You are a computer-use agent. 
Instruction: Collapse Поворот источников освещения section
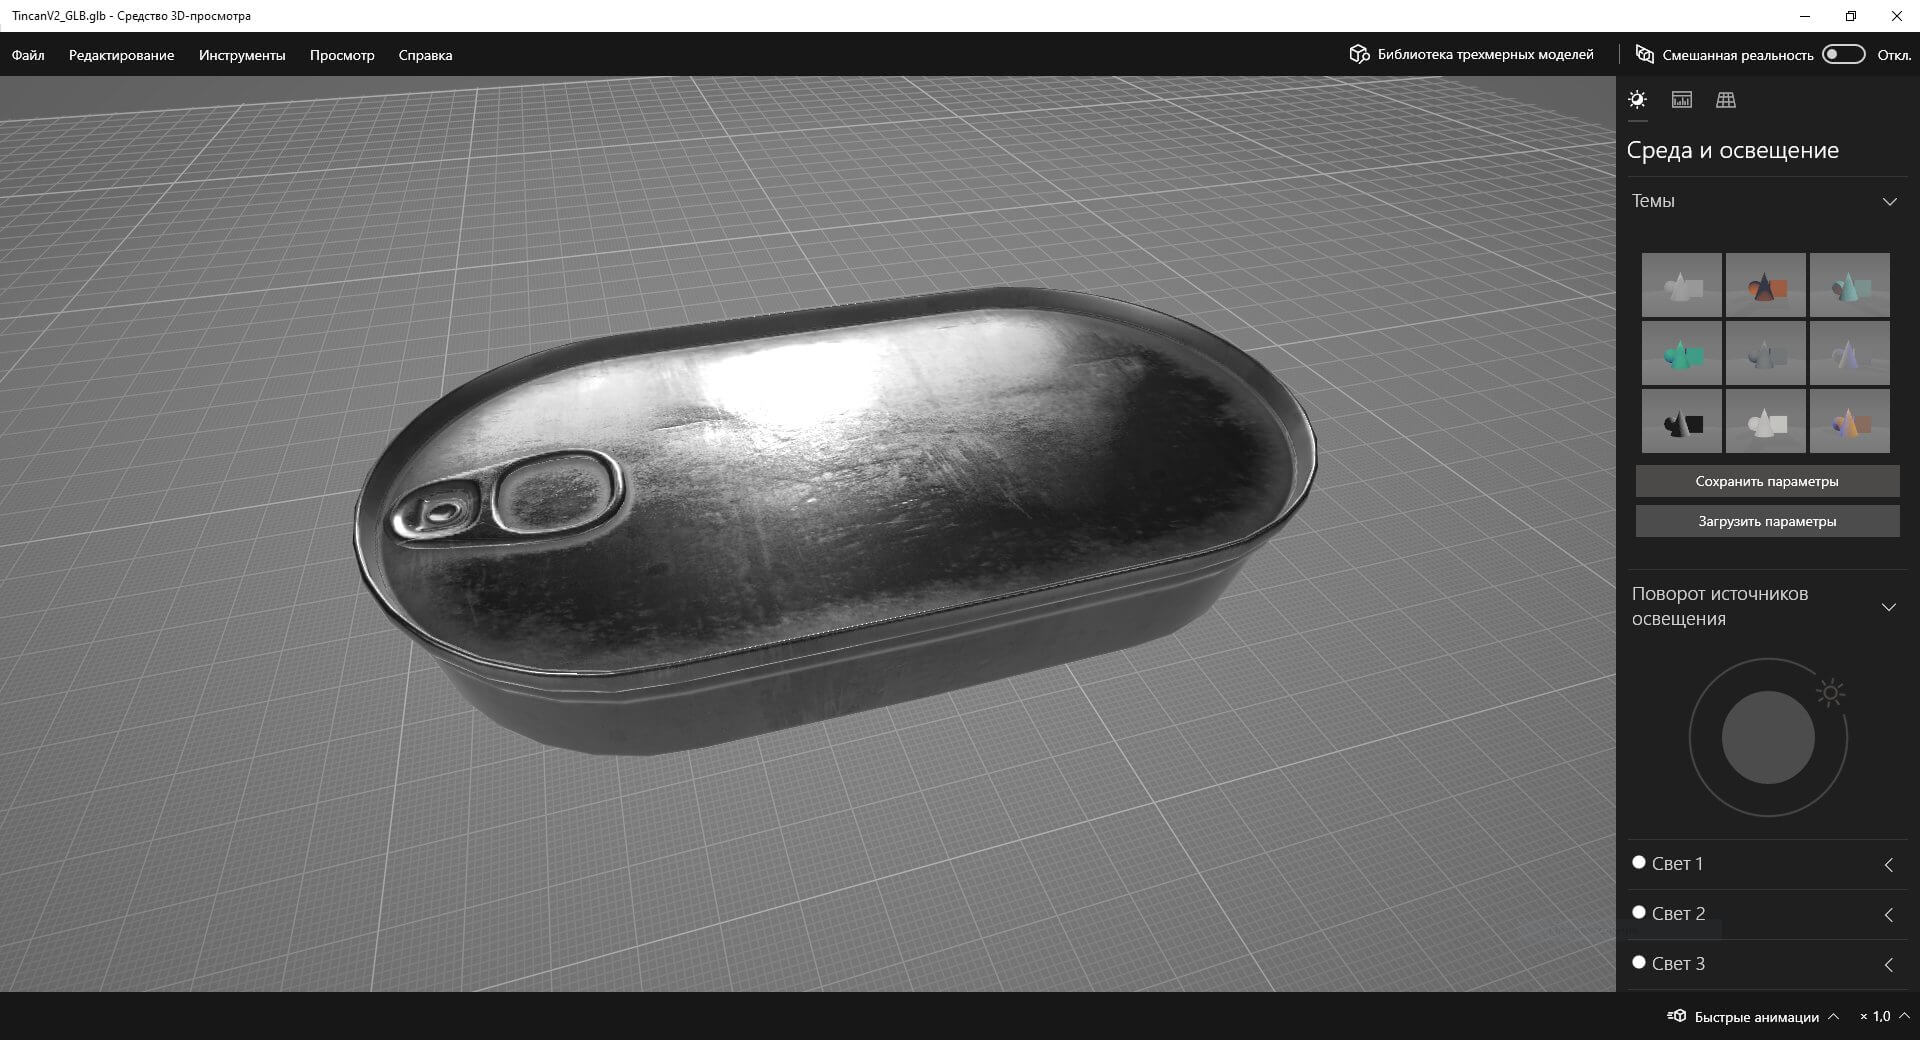[1889, 607]
